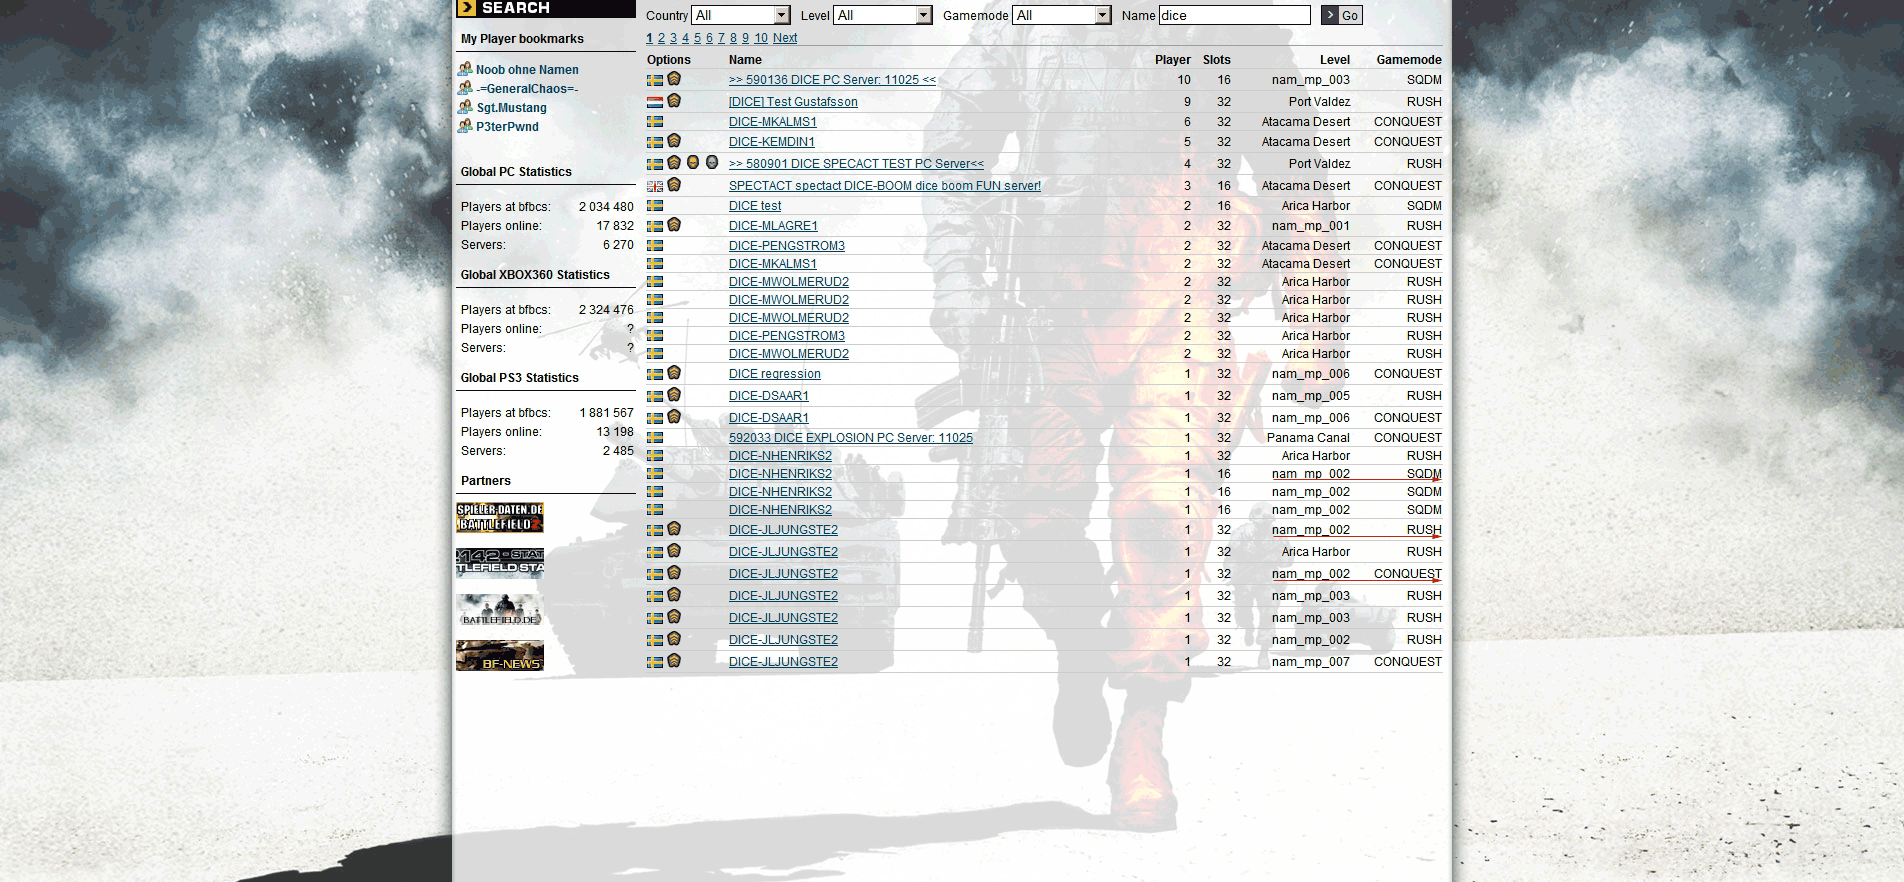Open the Battlefield.de partner banner

(x=500, y=610)
